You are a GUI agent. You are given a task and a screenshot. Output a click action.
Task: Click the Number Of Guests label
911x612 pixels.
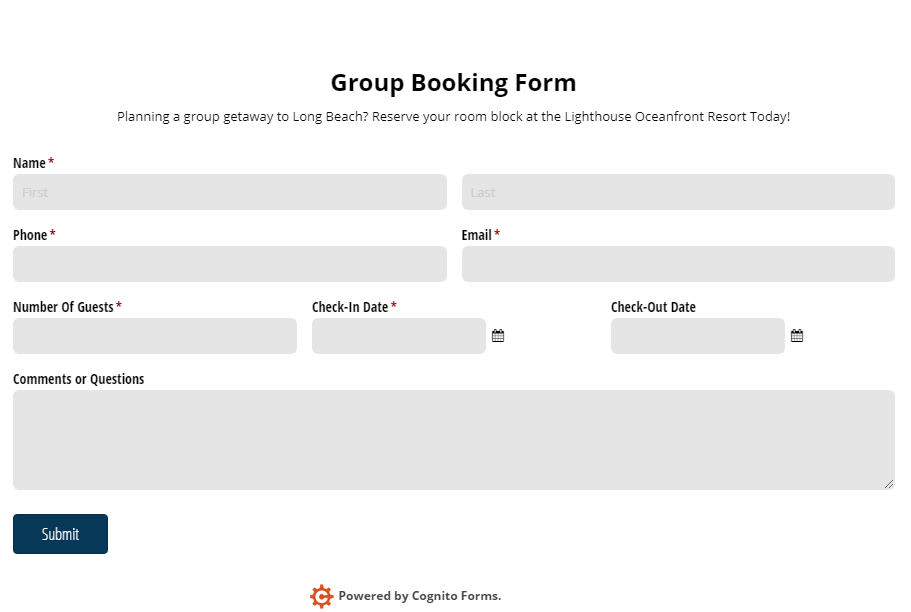[x=63, y=307]
